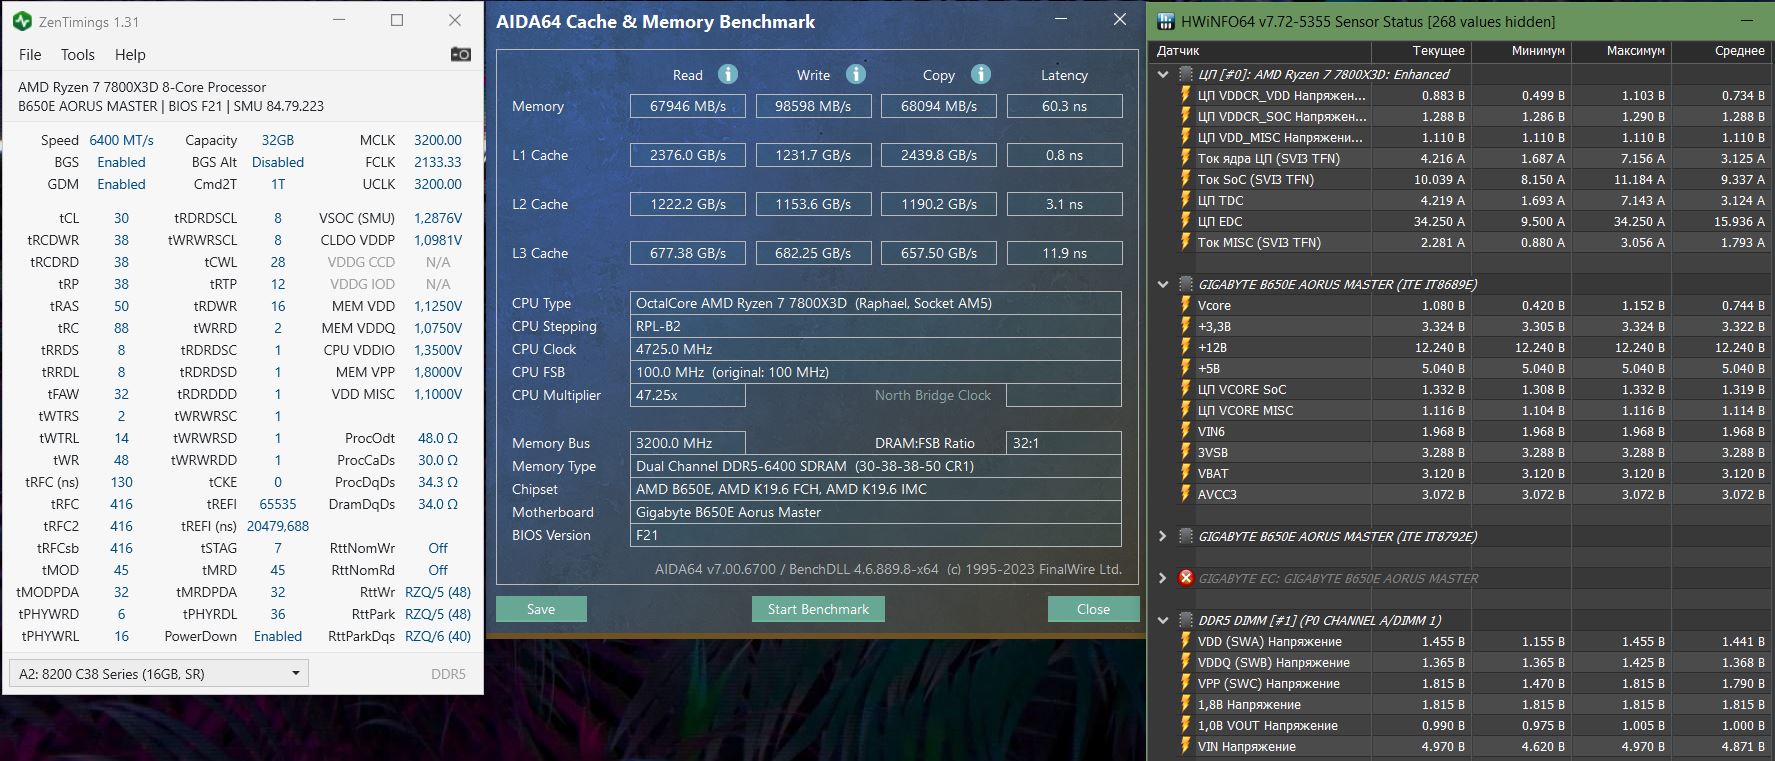
Task: Click the red error icon for GIGABYTE EC
Action: point(1186,578)
